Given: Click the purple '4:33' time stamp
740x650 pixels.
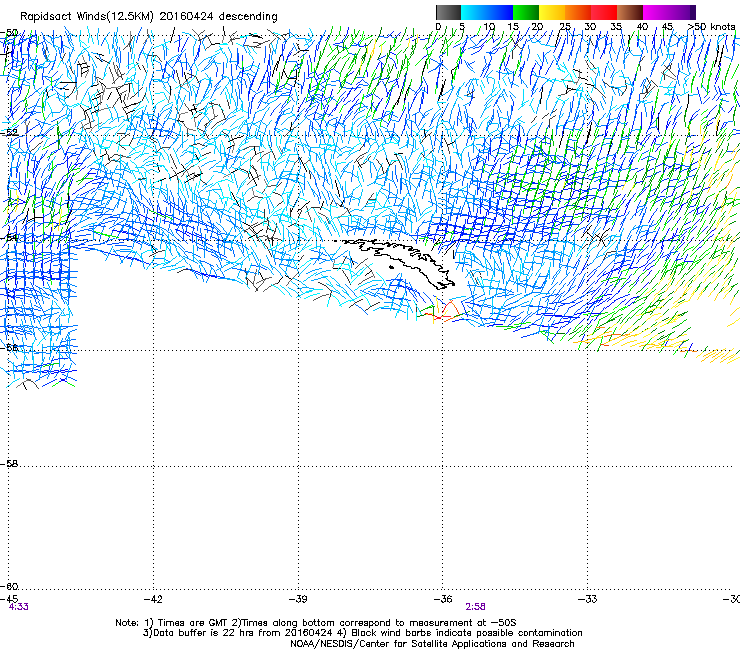Looking at the screenshot, I should click(18, 607).
